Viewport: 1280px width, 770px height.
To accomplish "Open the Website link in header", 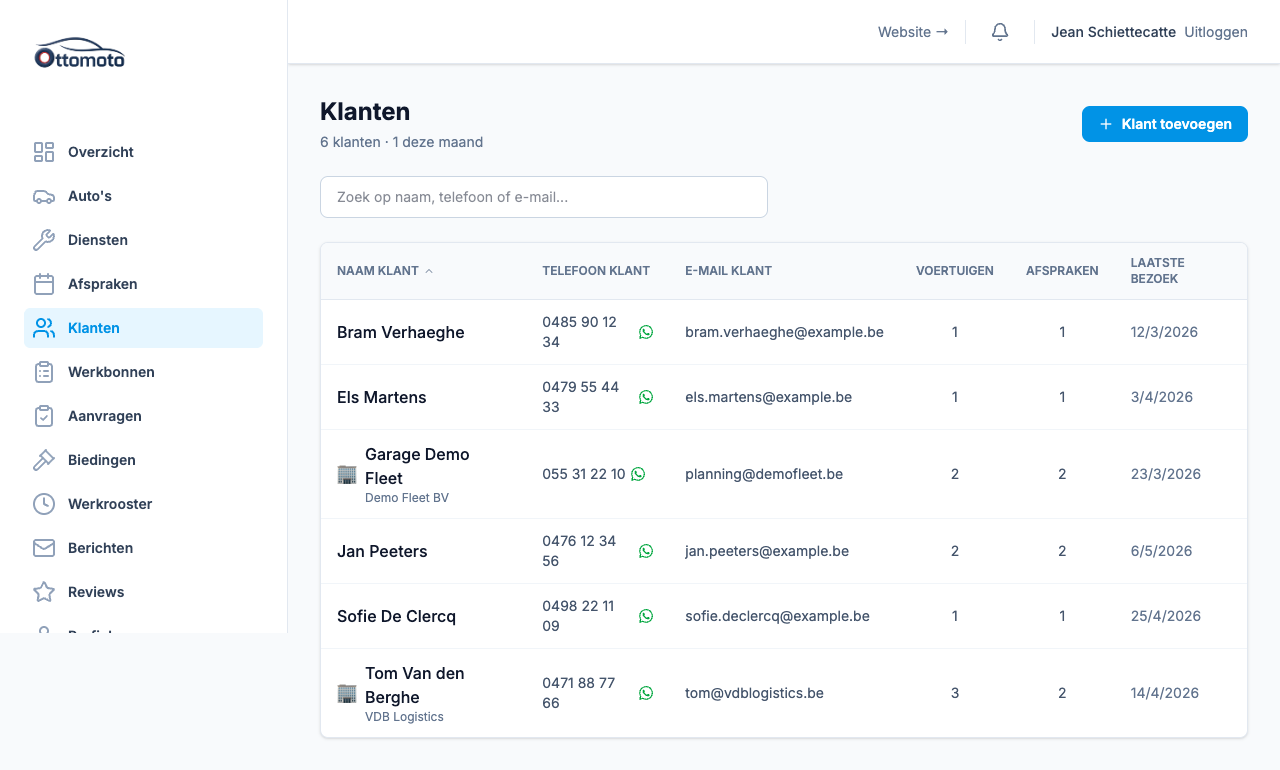I will (913, 32).
